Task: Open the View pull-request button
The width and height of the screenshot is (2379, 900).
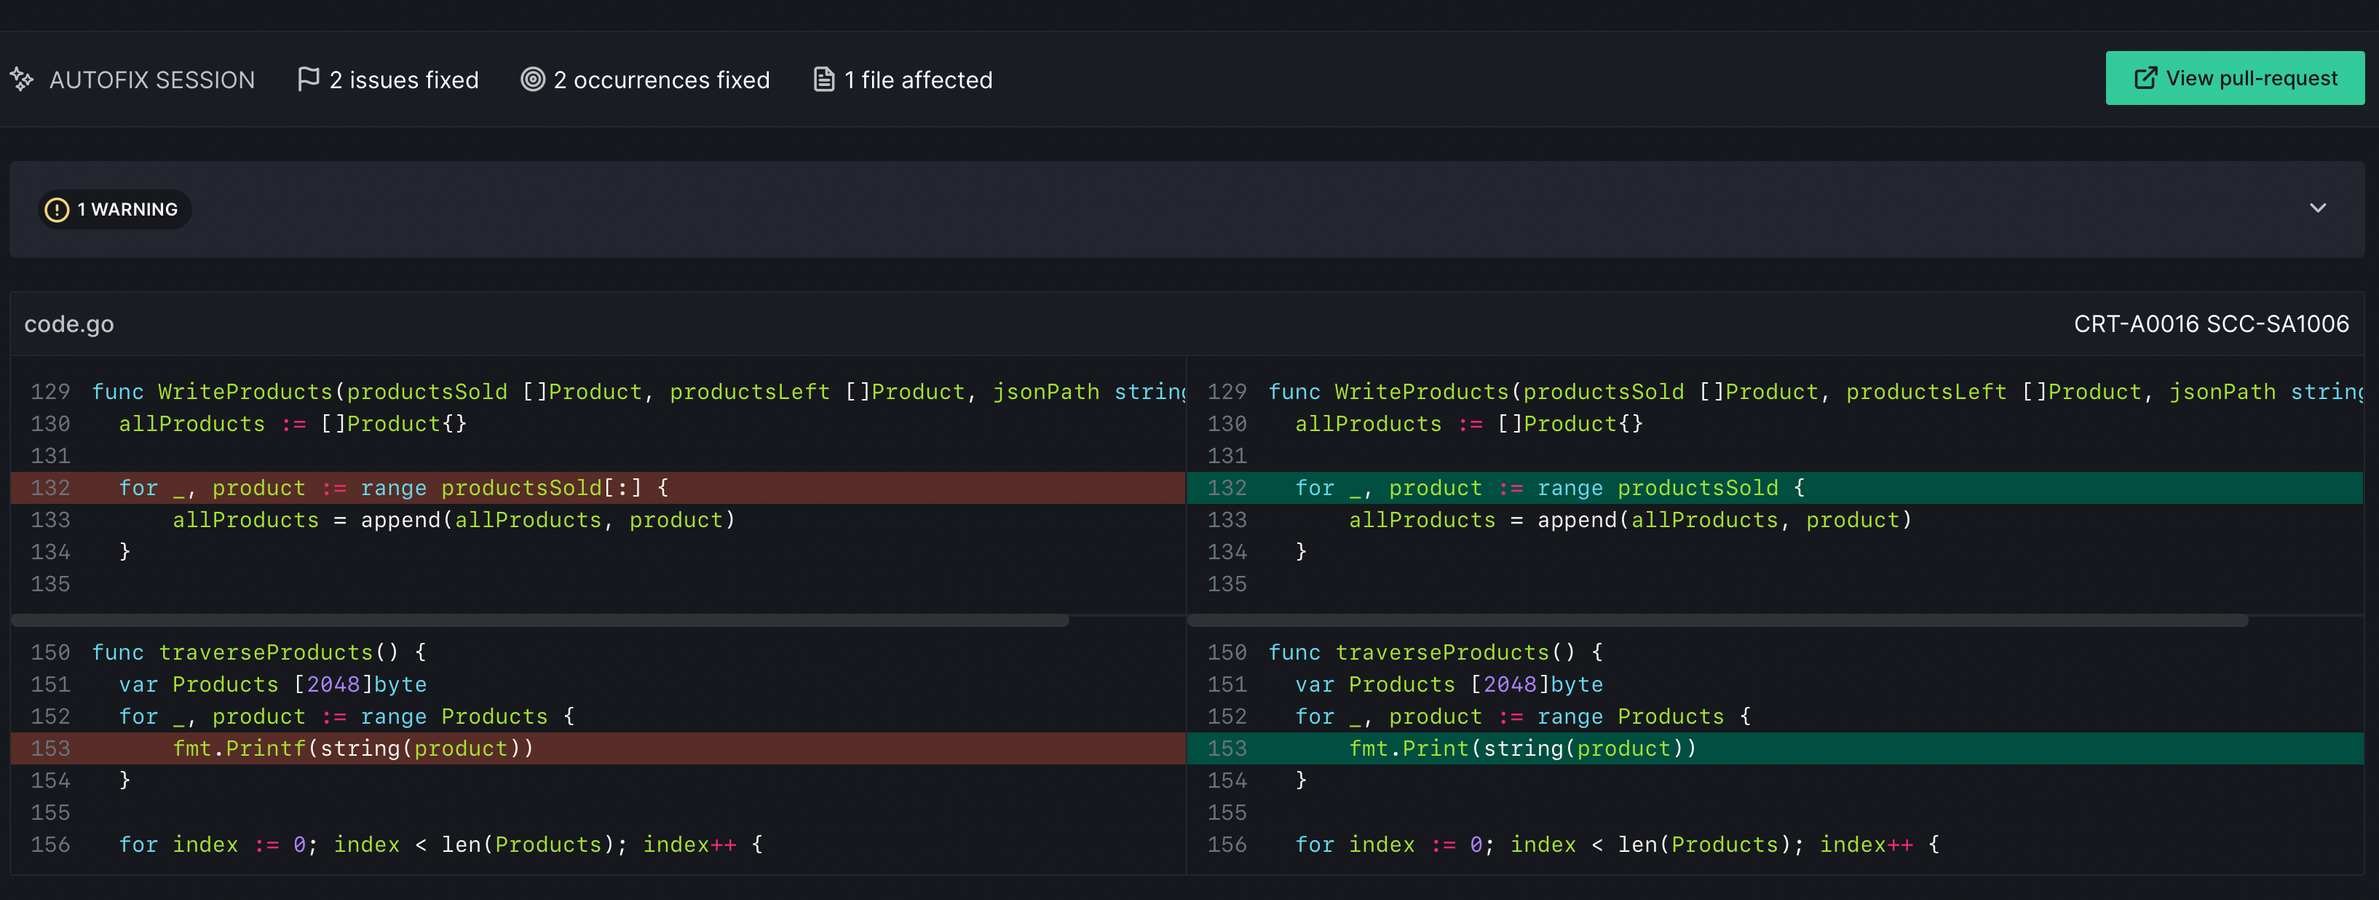Action: click(2234, 78)
